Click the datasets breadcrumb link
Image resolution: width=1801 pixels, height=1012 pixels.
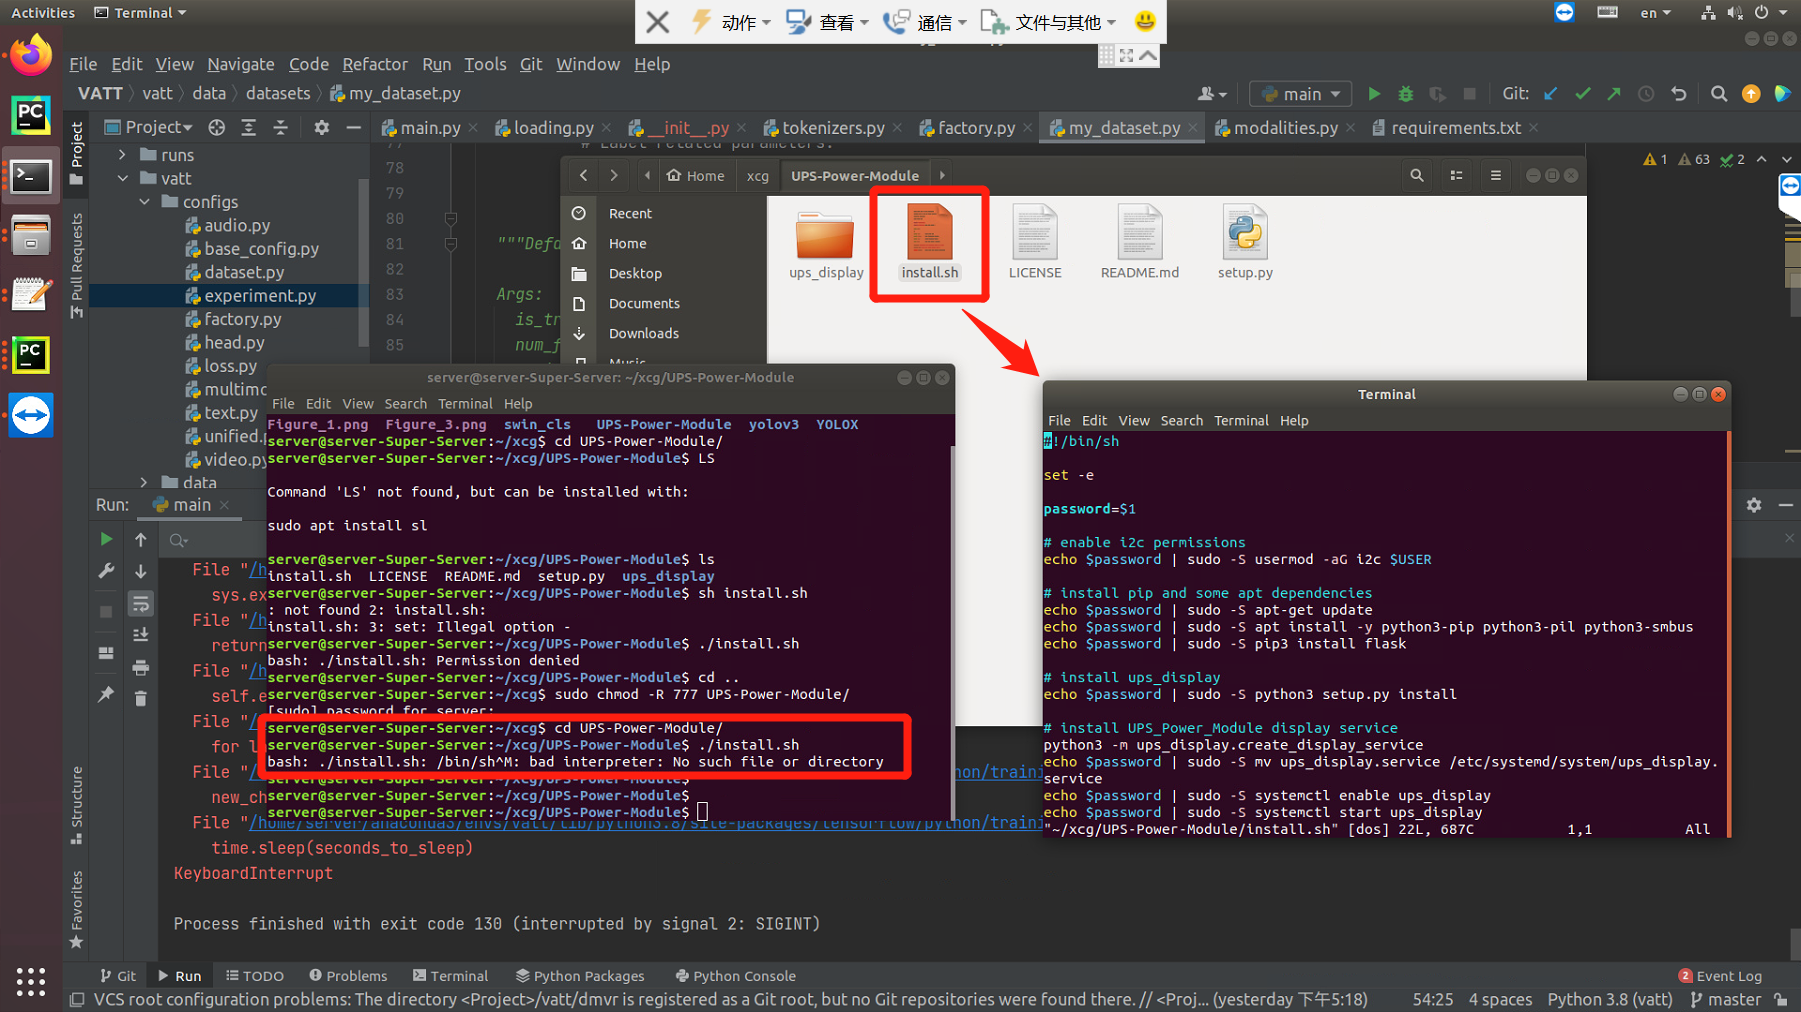pyautogui.click(x=278, y=92)
